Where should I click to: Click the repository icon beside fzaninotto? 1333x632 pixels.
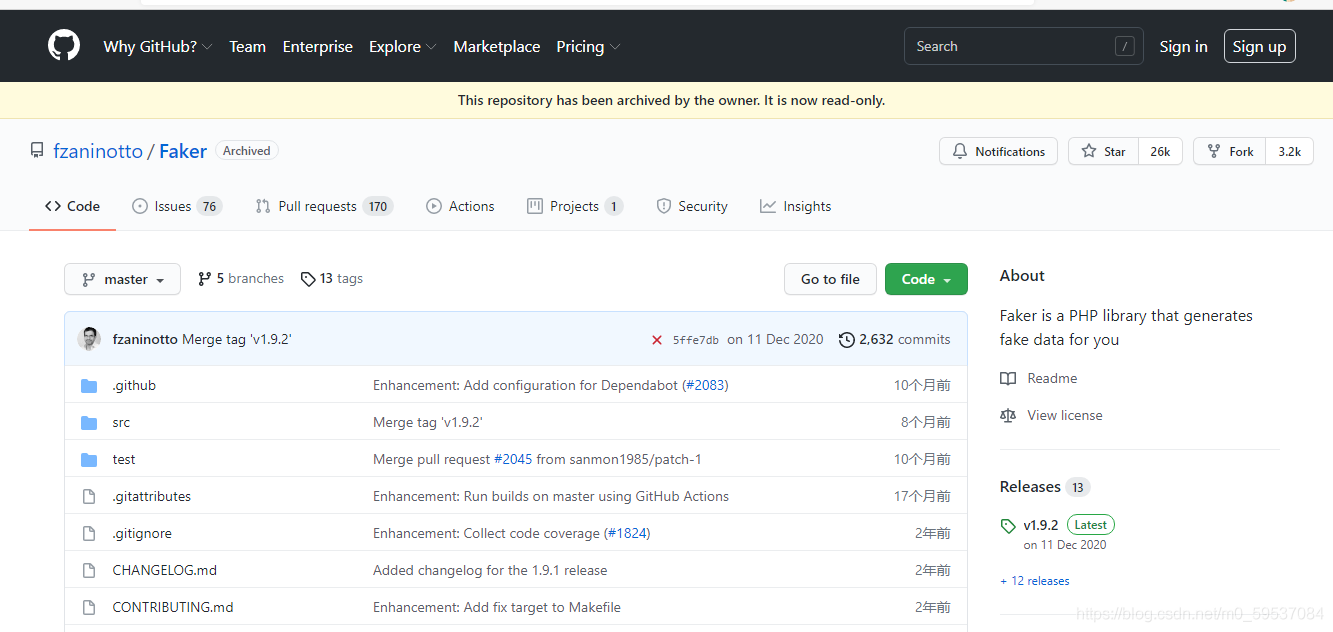click(37, 151)
